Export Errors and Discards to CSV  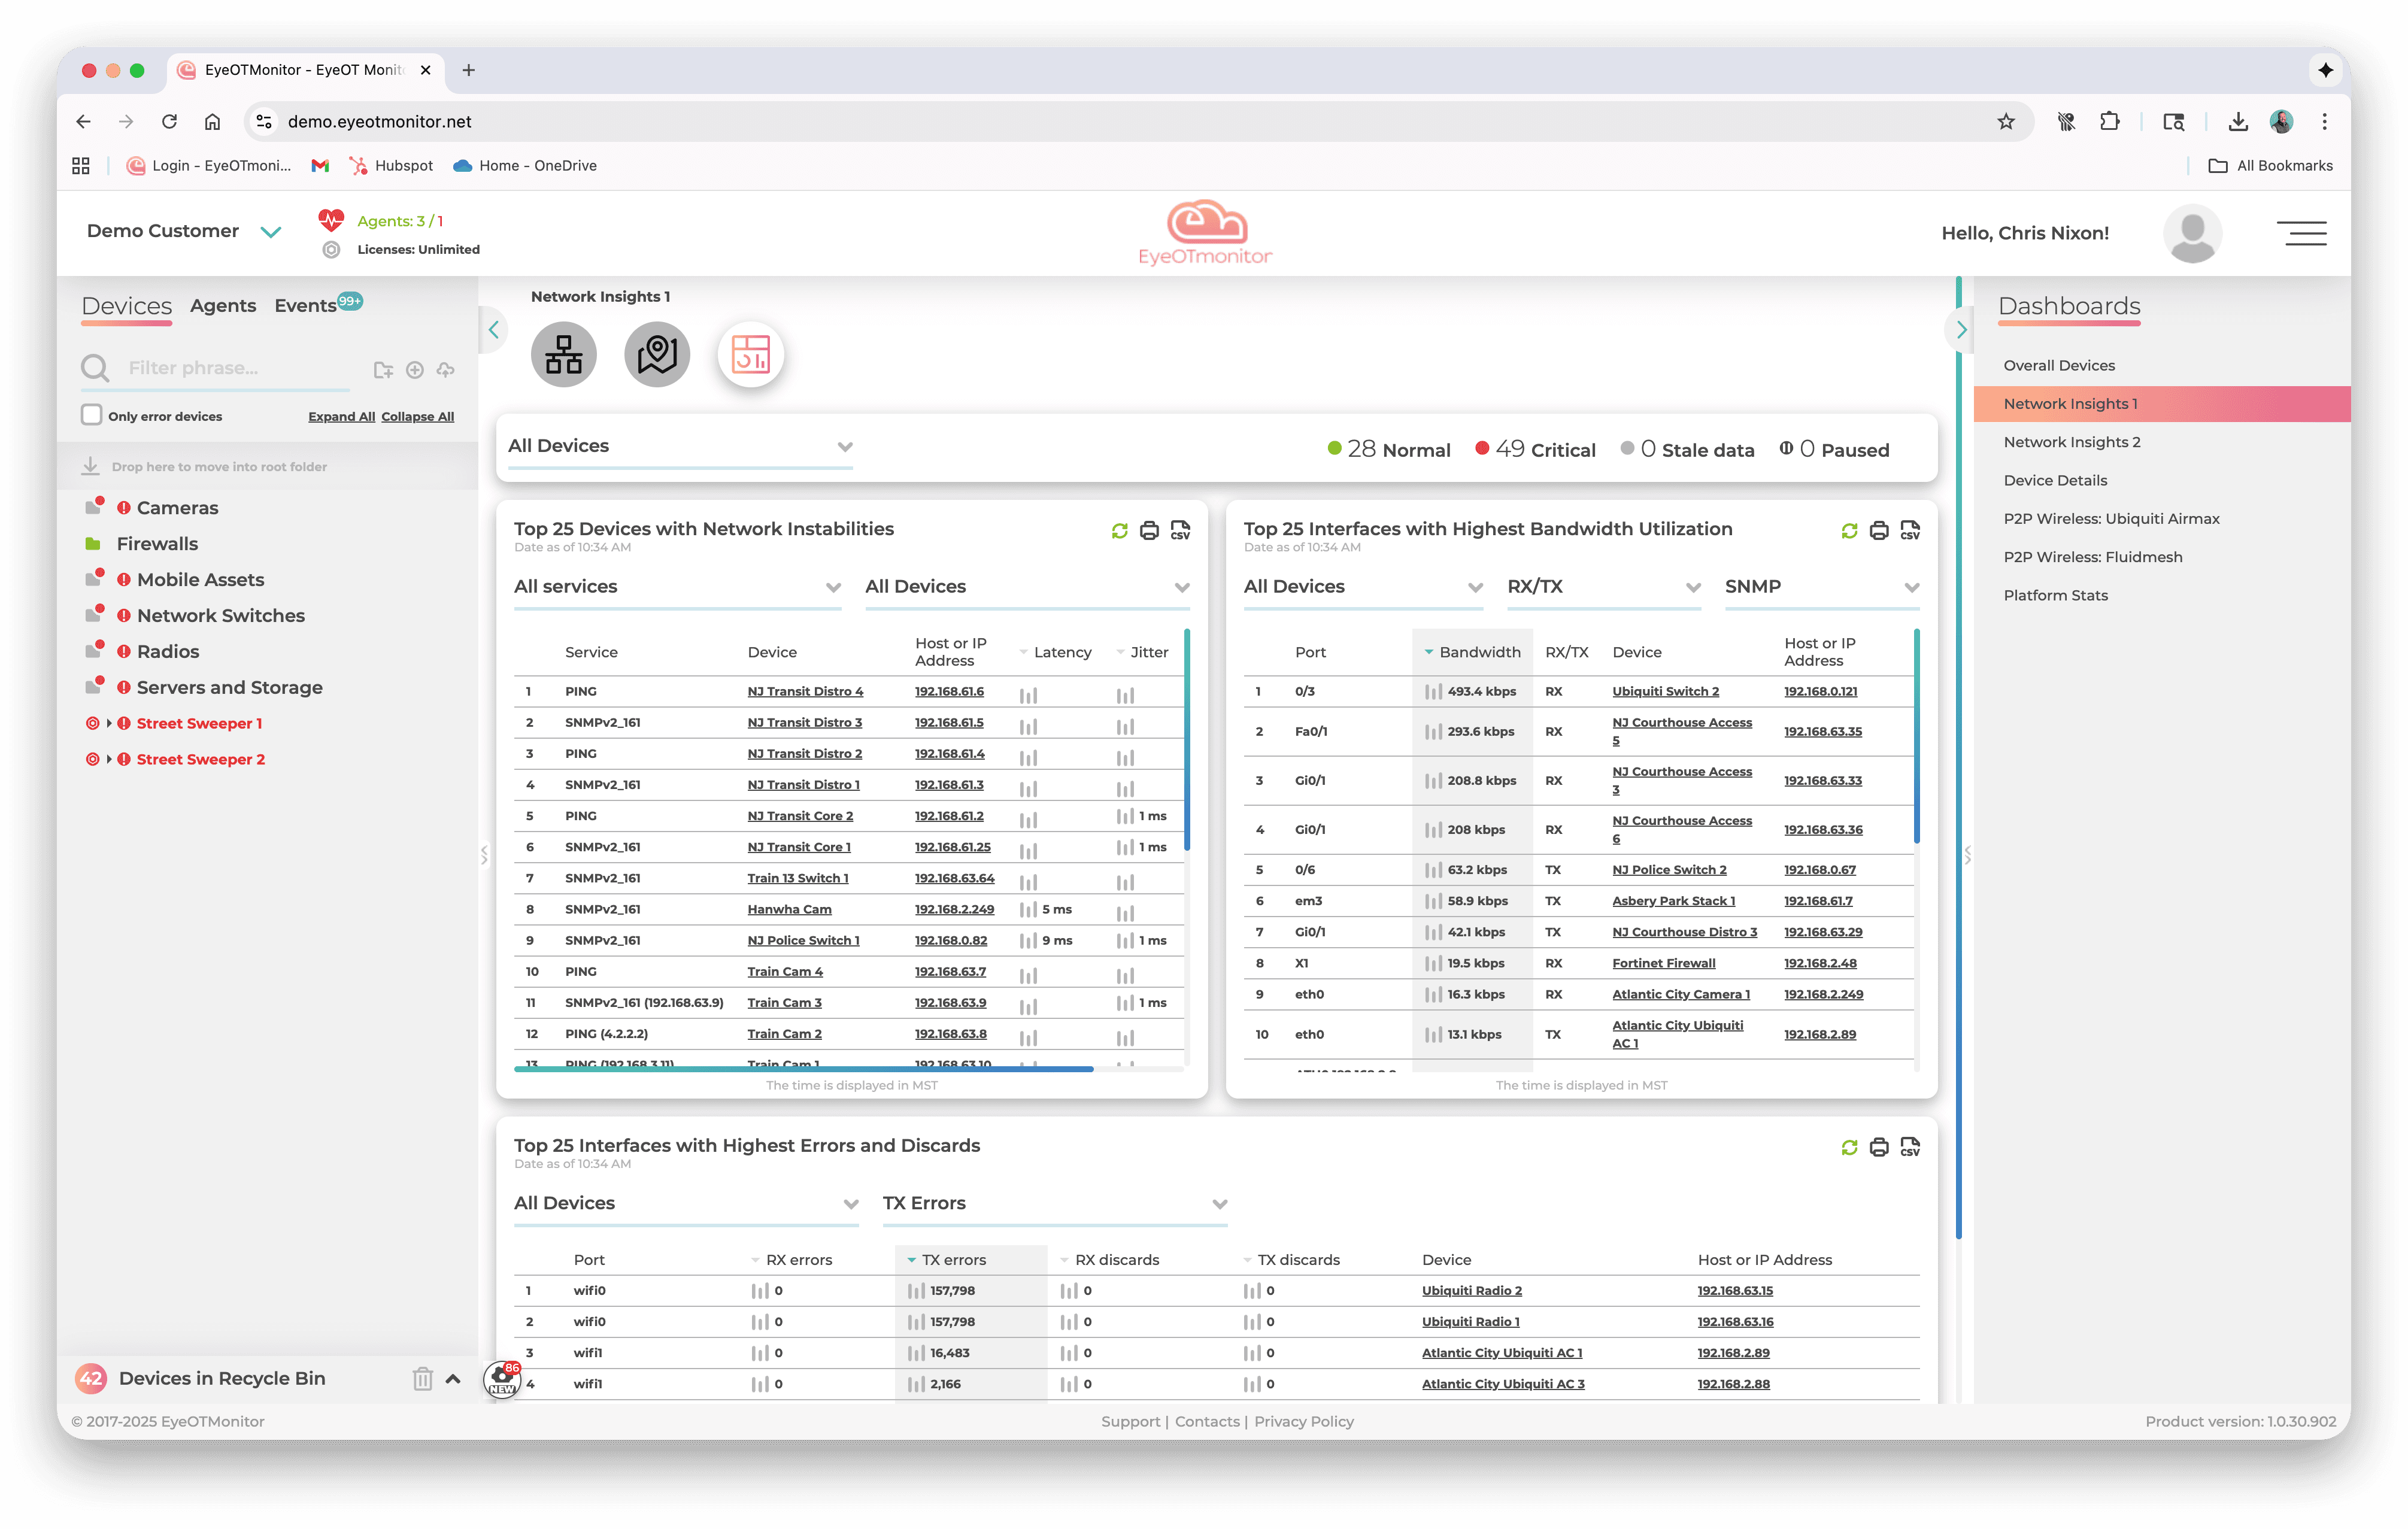point(1909,1147)
